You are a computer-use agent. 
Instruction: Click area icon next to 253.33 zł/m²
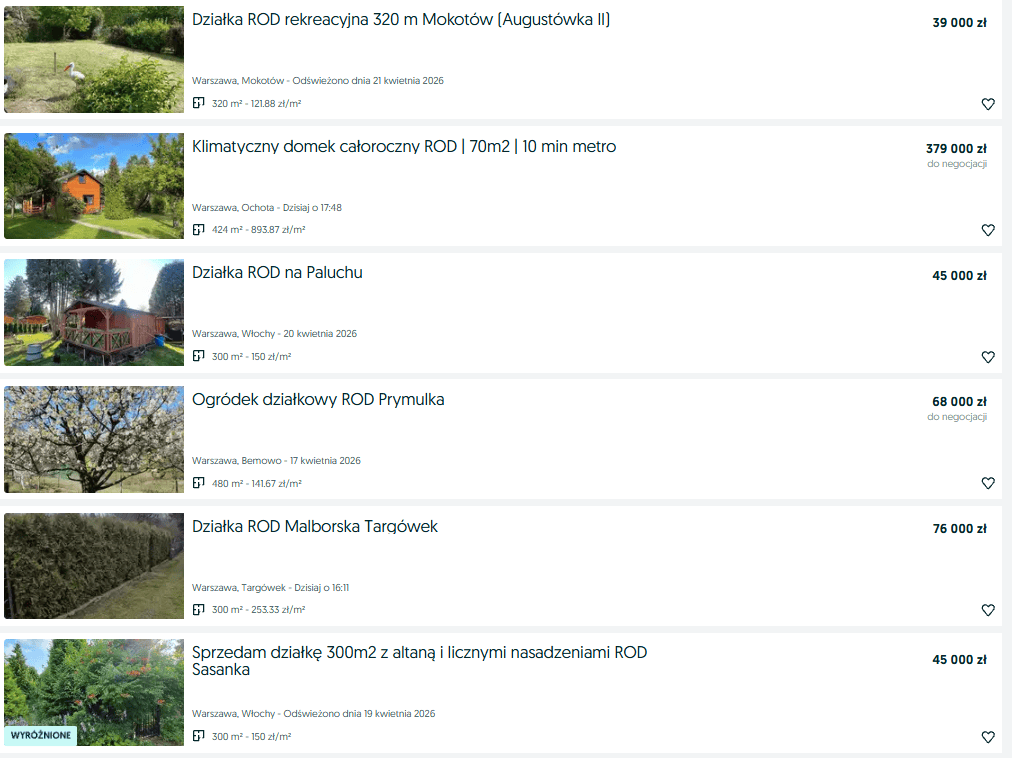tap(199, 609)
